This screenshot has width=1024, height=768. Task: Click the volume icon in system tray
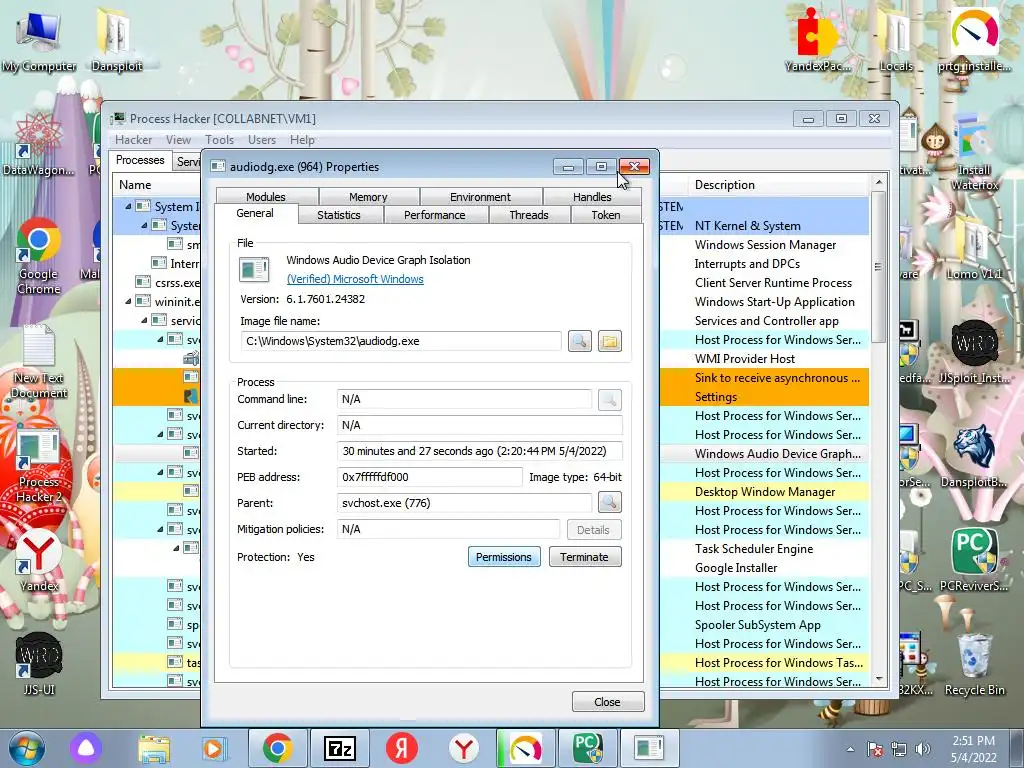pyautogui.click(x=922, y=749)
